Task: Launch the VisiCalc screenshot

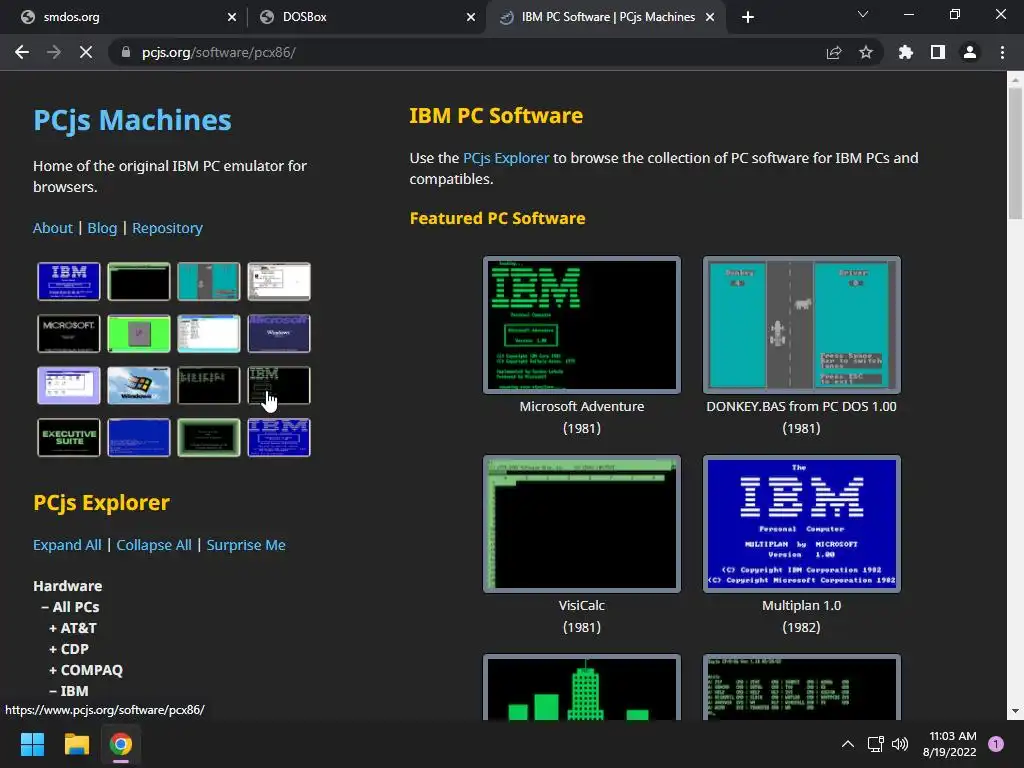Action: coord(582,524)
